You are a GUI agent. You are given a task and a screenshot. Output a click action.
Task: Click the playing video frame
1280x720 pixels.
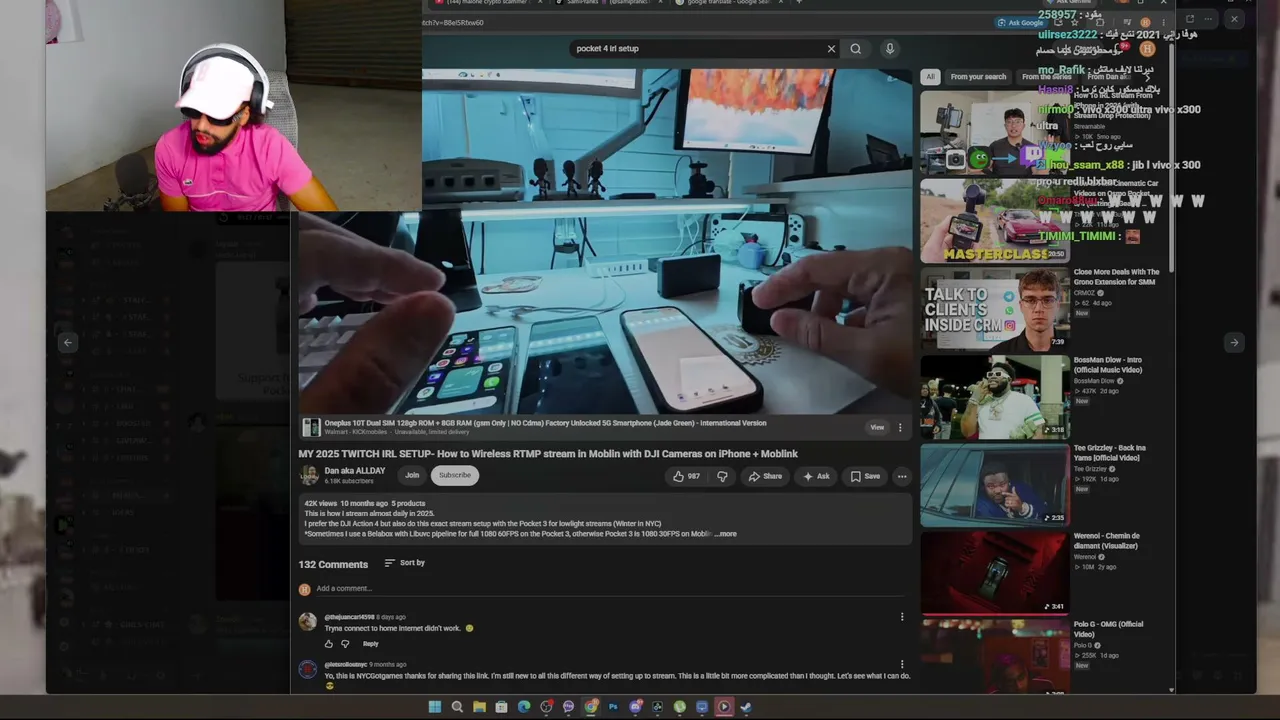(x=605, y=240)
